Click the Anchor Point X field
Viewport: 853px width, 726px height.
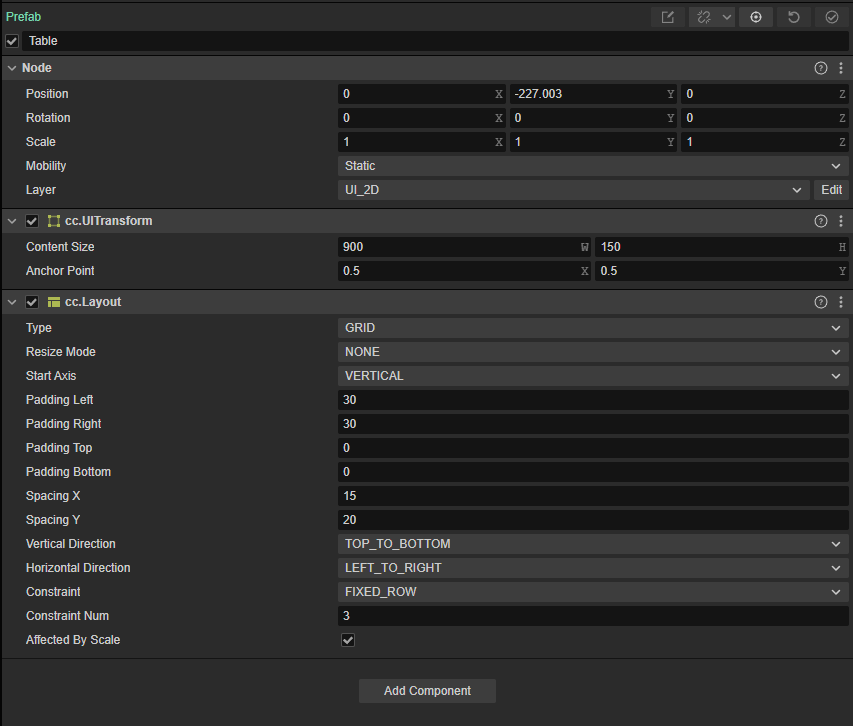click(x=465, y=271)
